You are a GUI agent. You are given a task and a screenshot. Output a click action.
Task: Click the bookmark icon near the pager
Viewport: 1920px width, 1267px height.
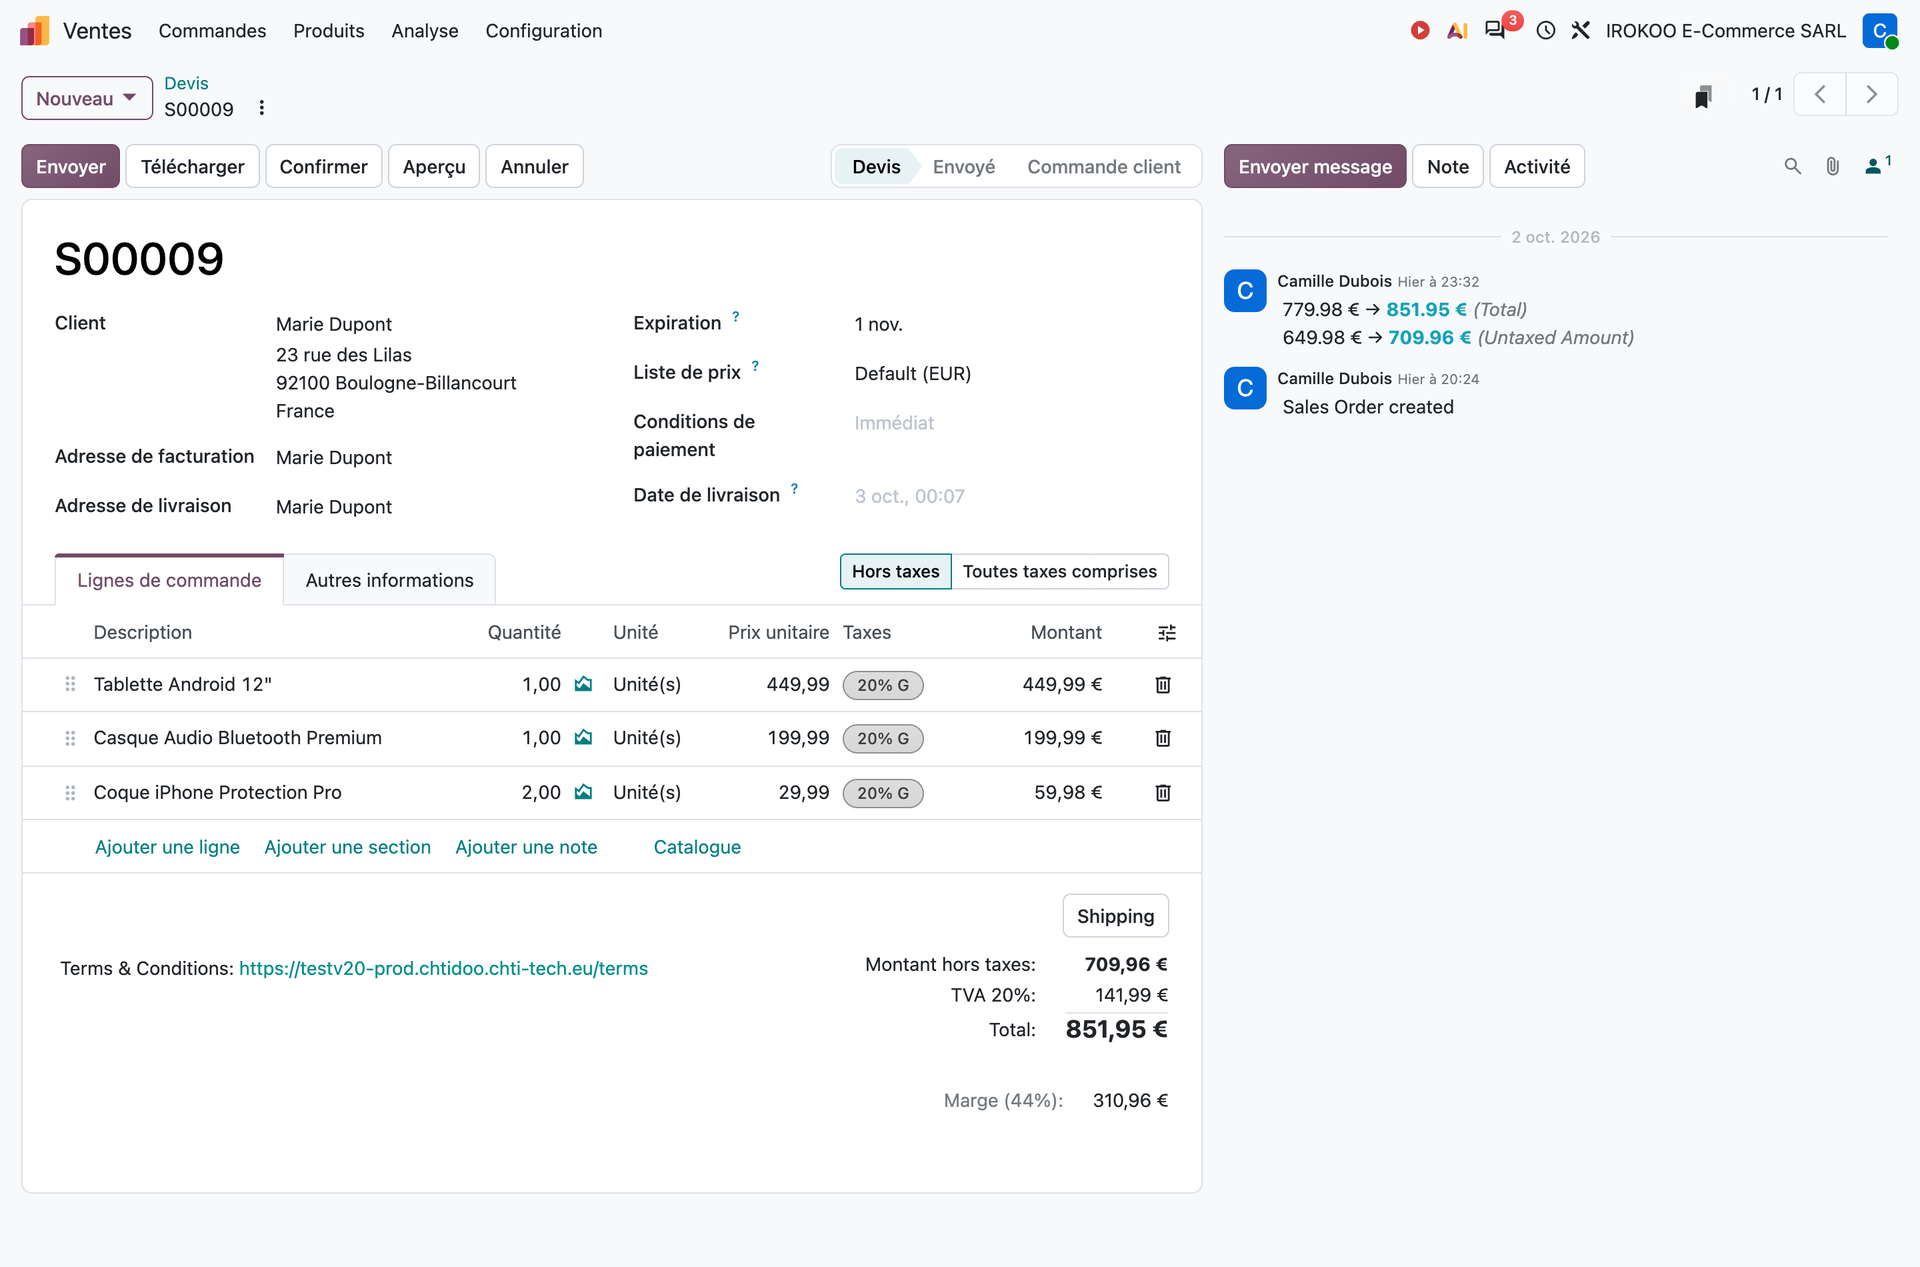1703,96
